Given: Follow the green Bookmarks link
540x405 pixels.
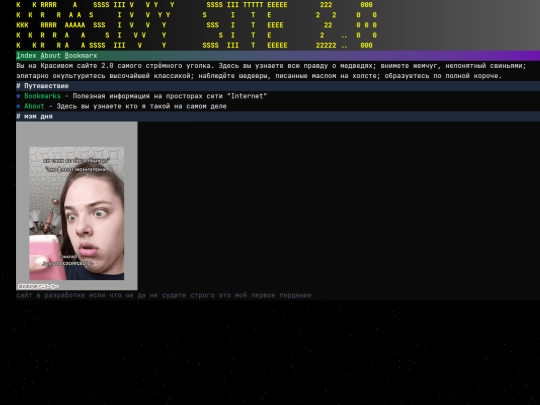Looking at the screenshot, I should (x=42, y=96).
